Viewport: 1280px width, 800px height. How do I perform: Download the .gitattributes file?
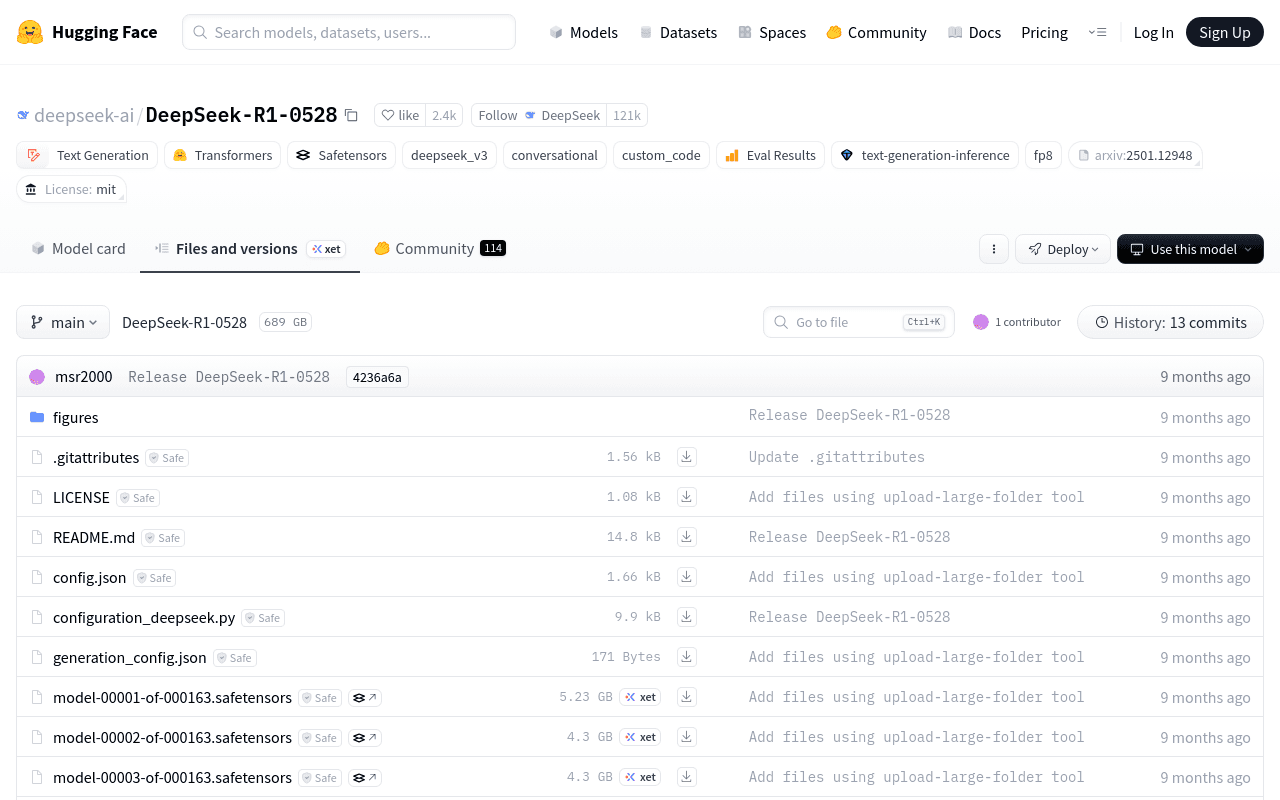[687, 457]
